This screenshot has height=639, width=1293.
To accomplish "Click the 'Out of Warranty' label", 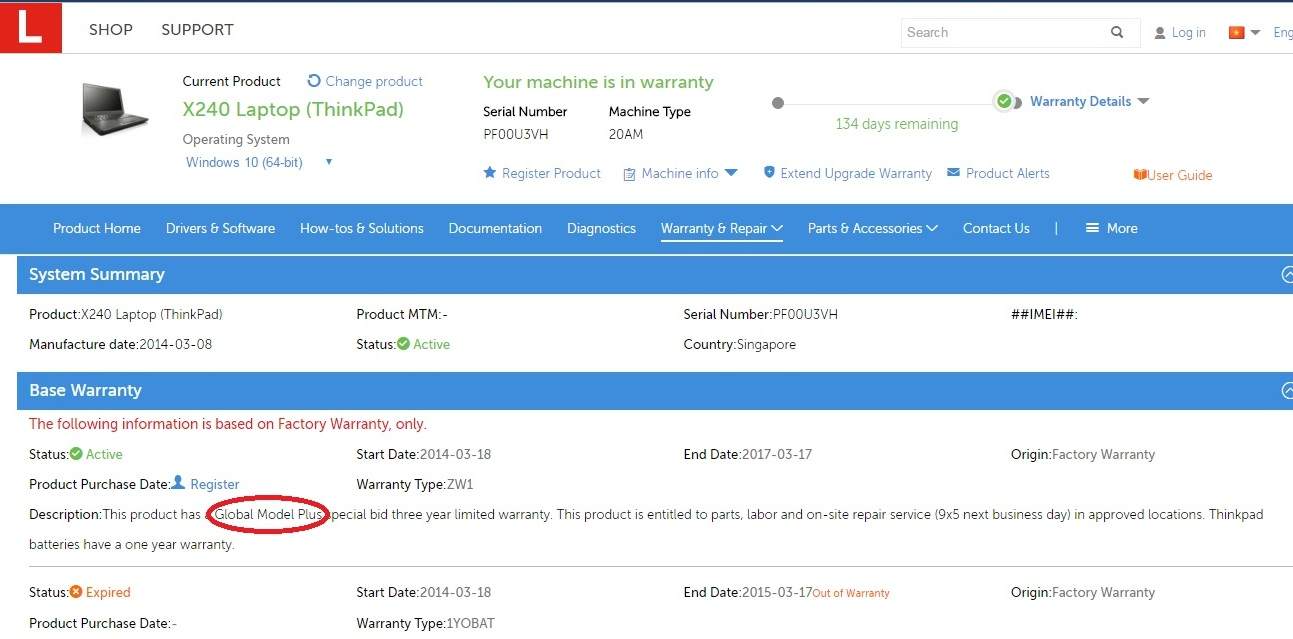I will pos(851,593).
